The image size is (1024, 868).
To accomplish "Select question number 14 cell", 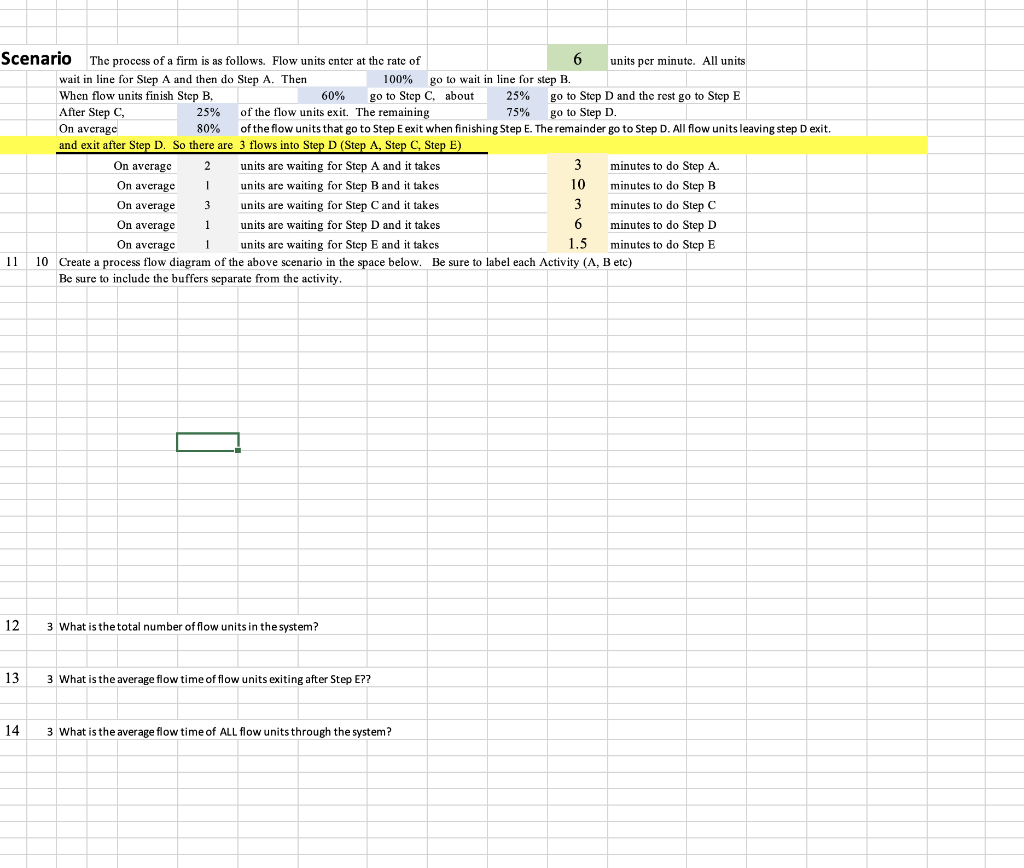I will pos(12,730).
